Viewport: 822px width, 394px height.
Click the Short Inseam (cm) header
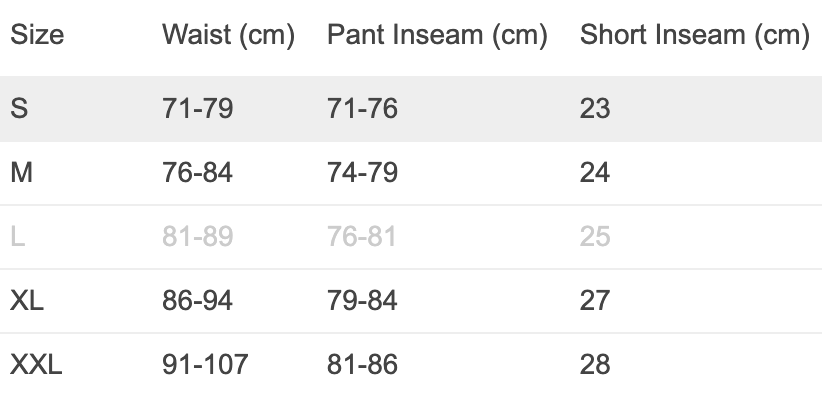click(695, 35)
